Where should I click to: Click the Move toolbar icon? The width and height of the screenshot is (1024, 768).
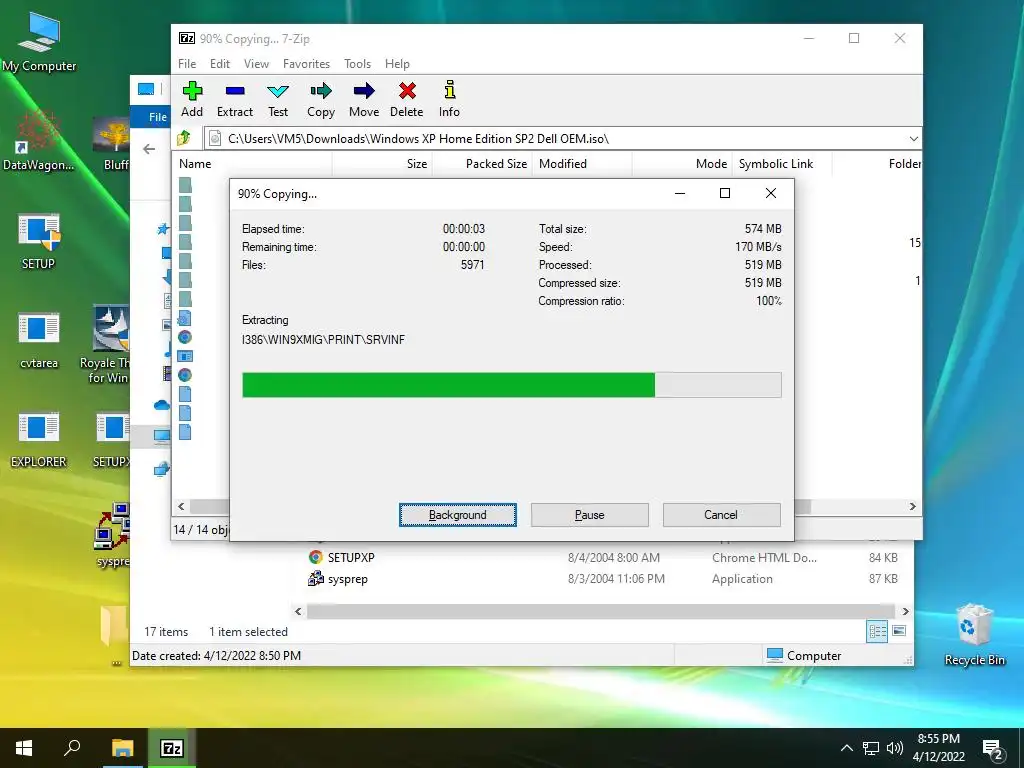tap(364, 99)
